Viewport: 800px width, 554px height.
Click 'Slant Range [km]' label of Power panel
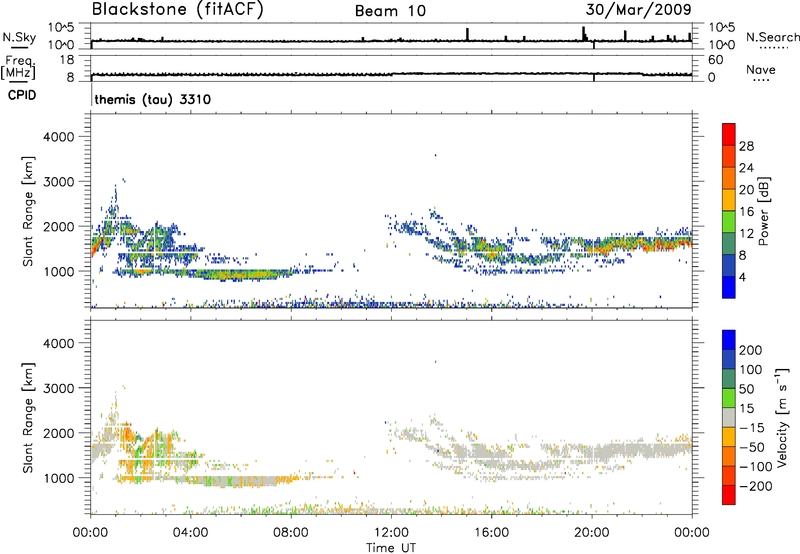(28, 211)
